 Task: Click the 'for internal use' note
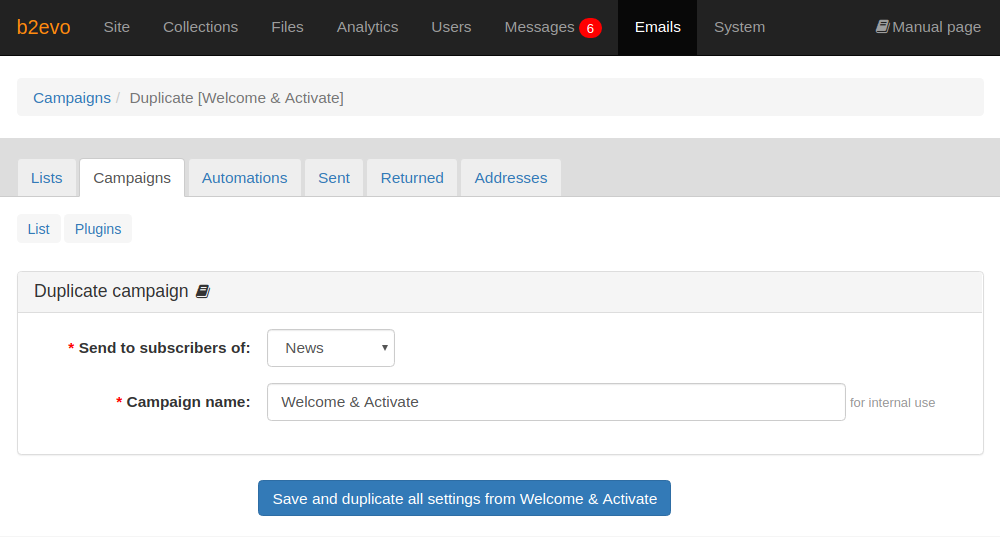[892, 402]
